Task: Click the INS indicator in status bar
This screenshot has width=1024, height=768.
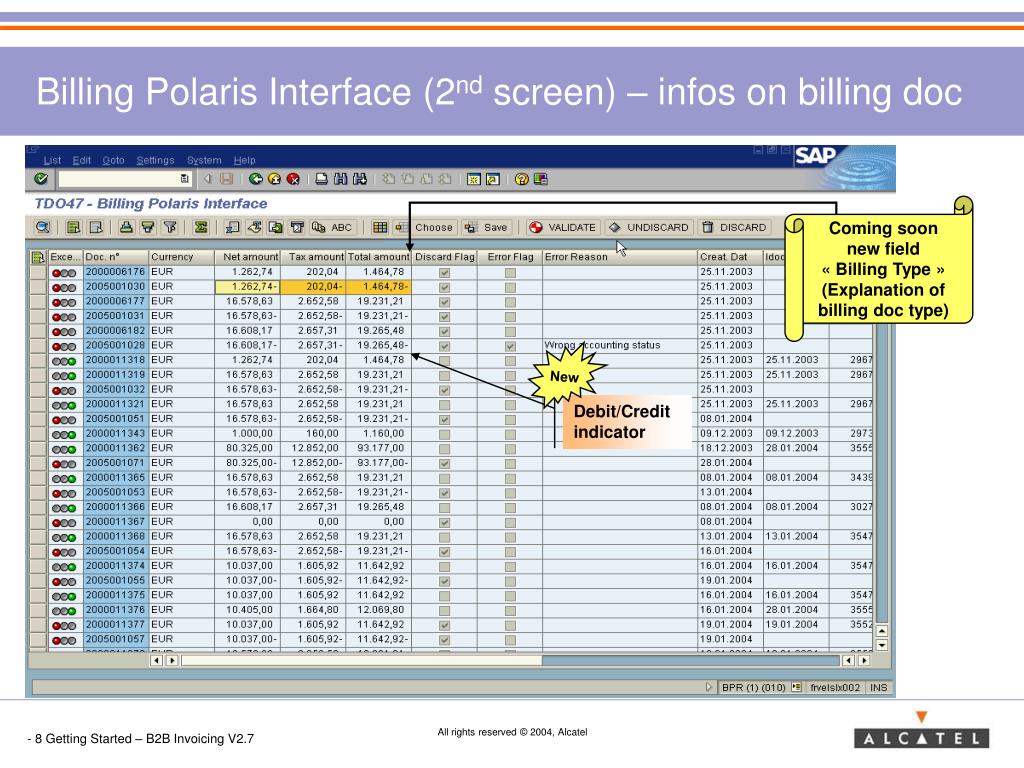Action: pos(878,687)
